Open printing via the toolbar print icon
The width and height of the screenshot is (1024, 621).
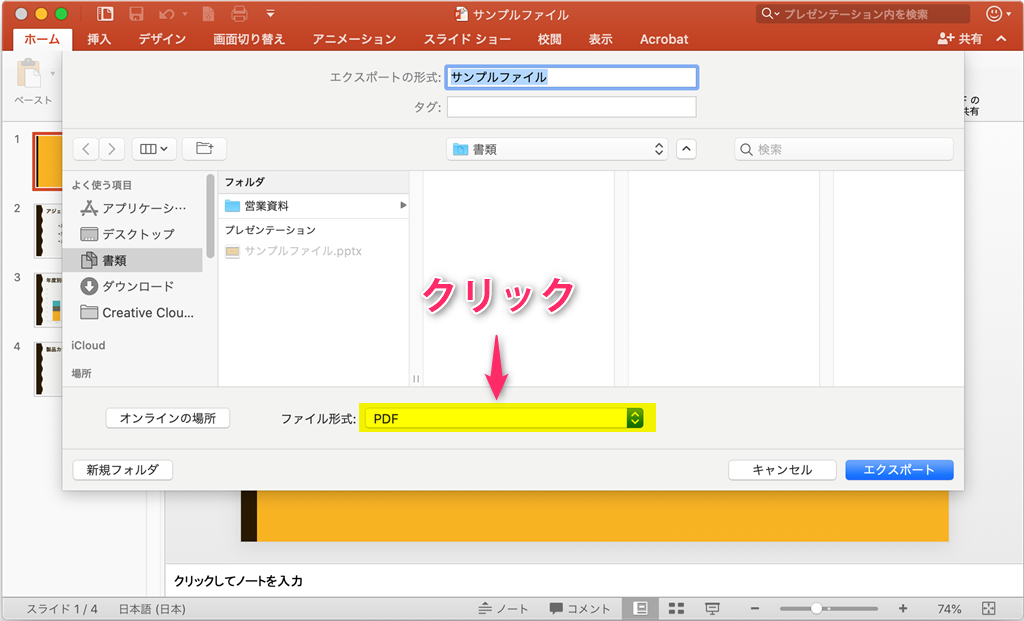point(239,13)
